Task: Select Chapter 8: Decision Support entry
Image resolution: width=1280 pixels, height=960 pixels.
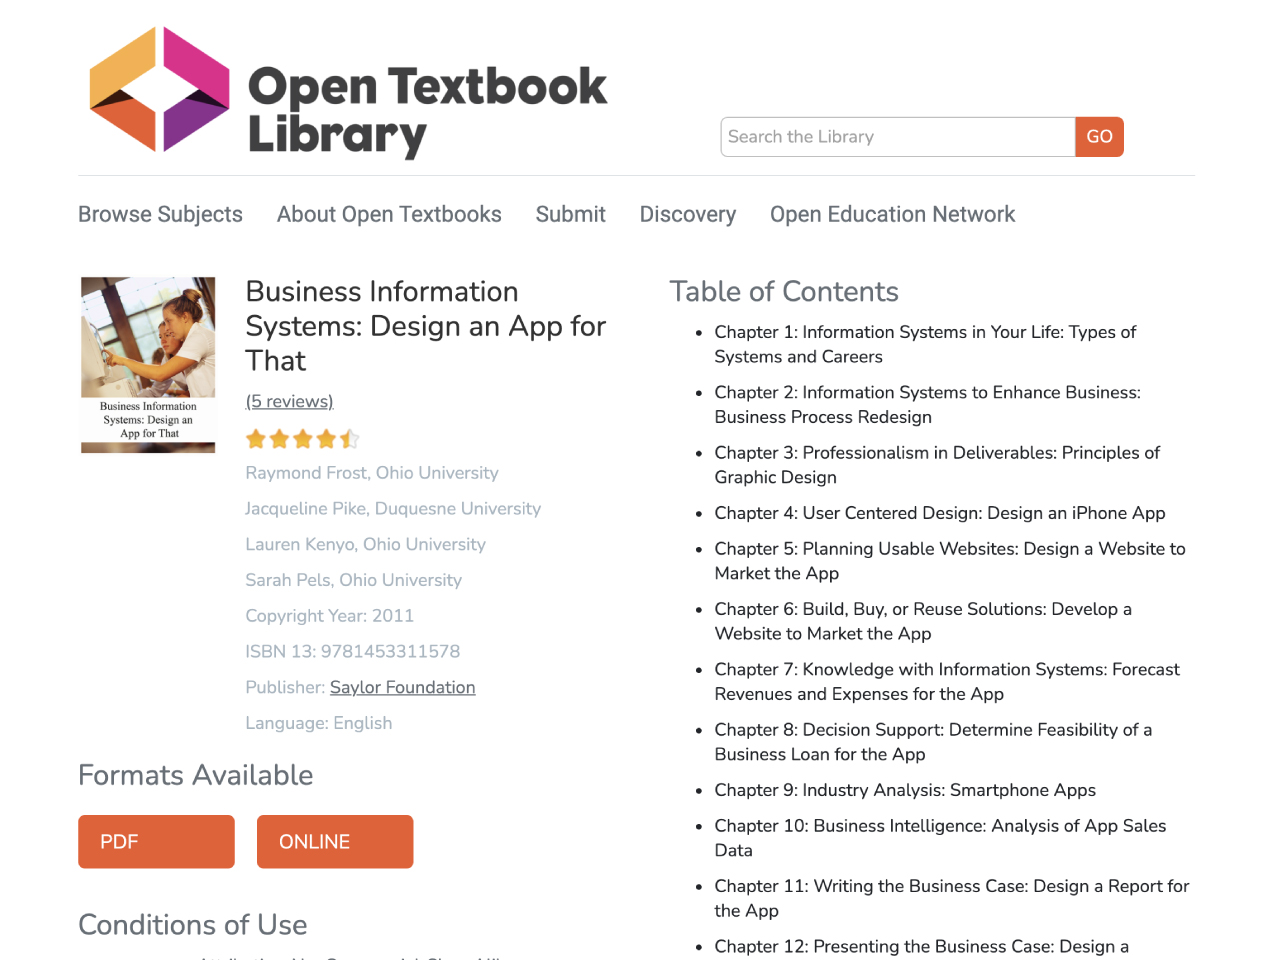Action: point(933,742)
